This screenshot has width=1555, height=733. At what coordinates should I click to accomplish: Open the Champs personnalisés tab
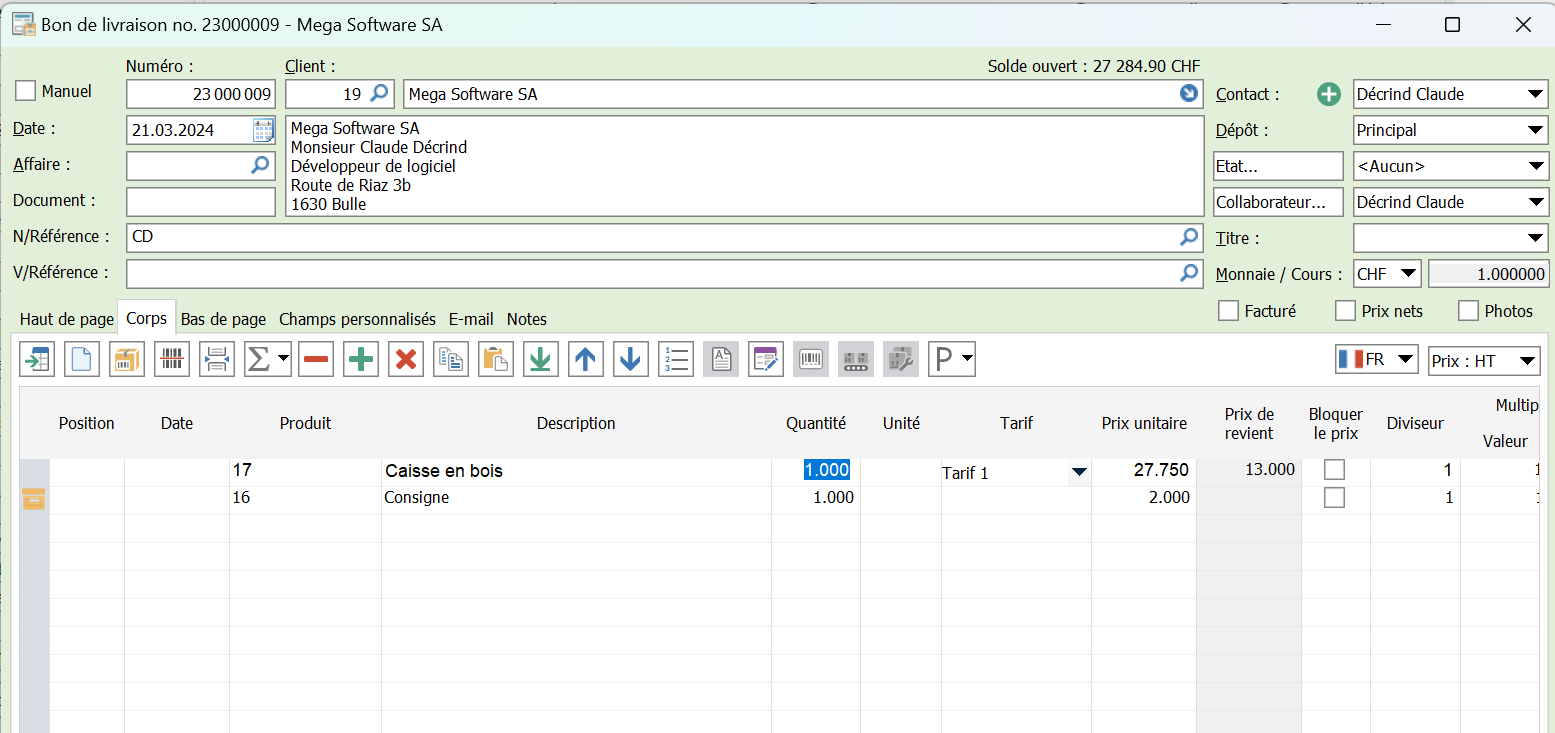pos(357,319)
